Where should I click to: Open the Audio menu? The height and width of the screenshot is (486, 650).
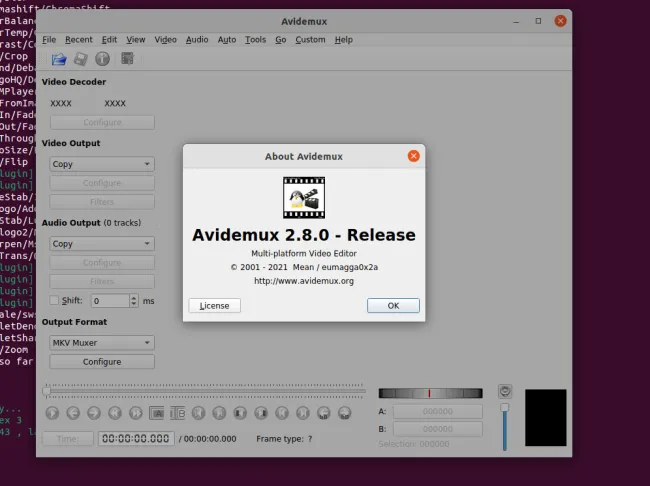point(197,39)
